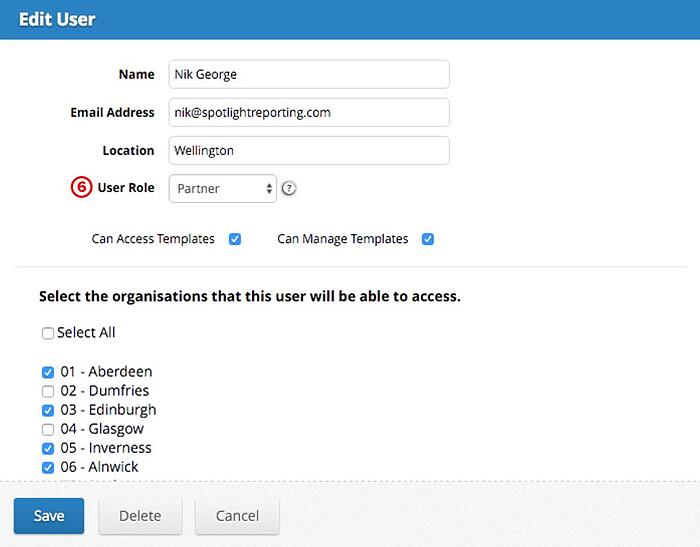The width and height of the screenshot is (700, 547).
Task: Click the Can Access Templates label text
Action: pos(153,239)
